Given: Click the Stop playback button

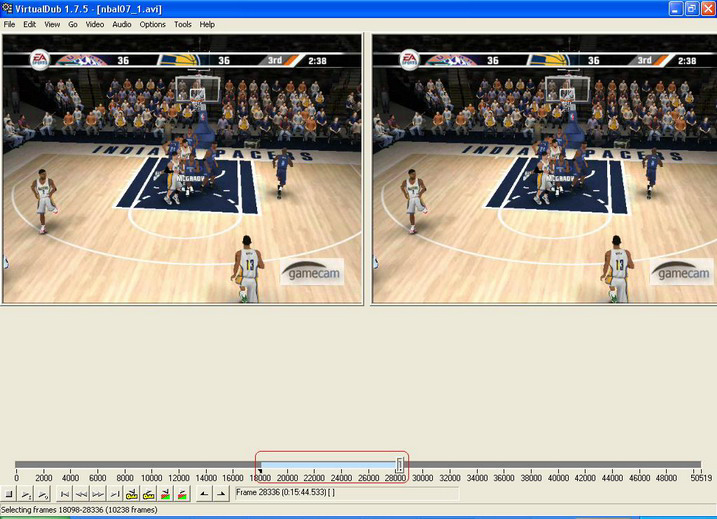Looking at the screenshot, I should [9, 494].
